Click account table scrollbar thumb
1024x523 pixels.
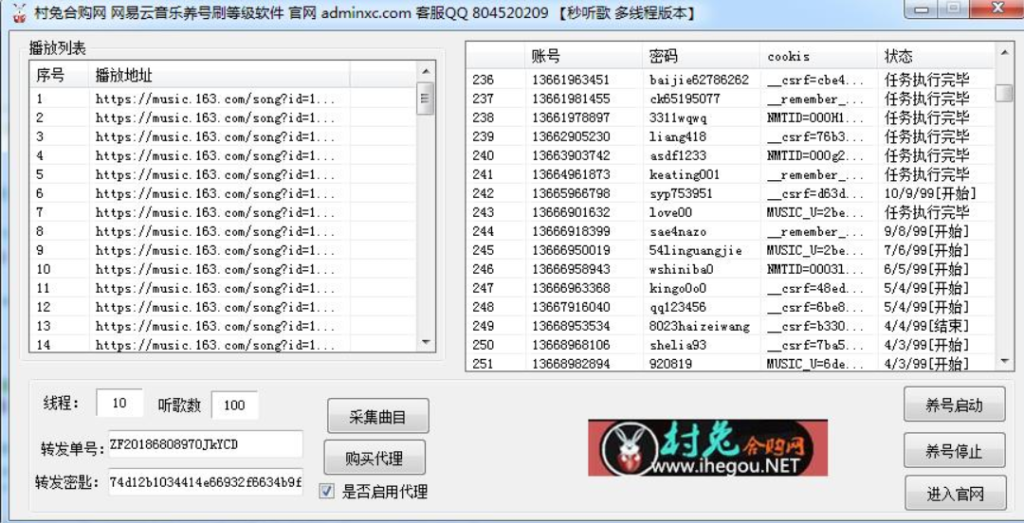point(1003,93)
